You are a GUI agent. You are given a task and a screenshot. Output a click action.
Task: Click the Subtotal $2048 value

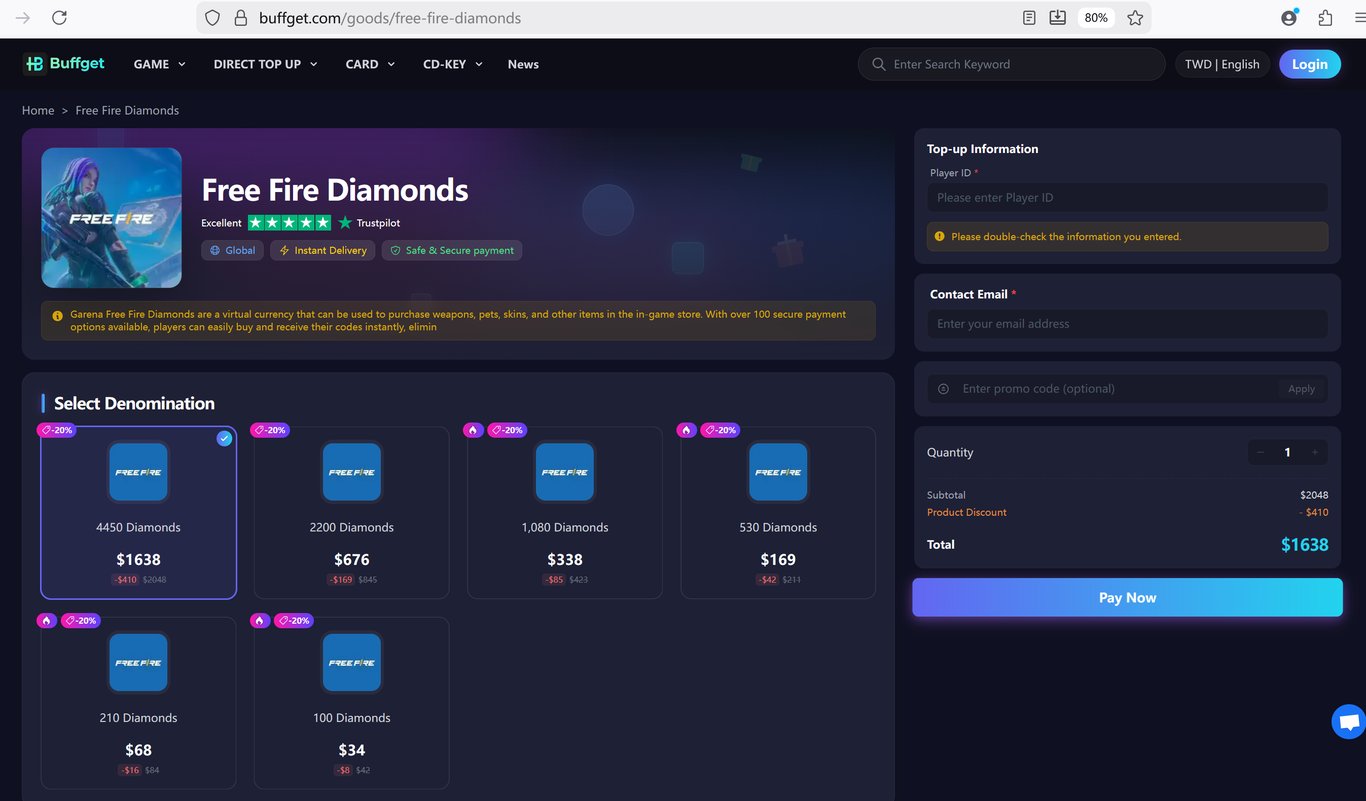point(1314,495)
